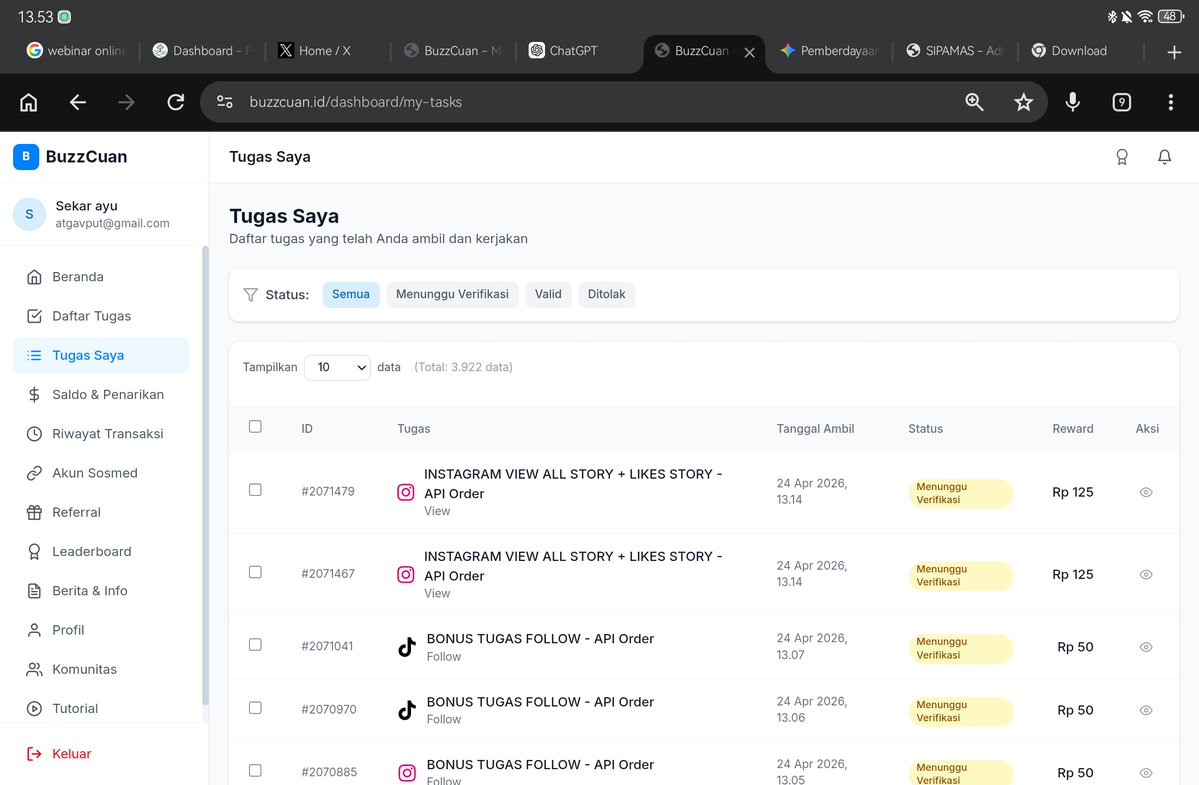This screenshot has height=785, width=1199.
Task: Open Berita & Info page
Action: (101, 591)
